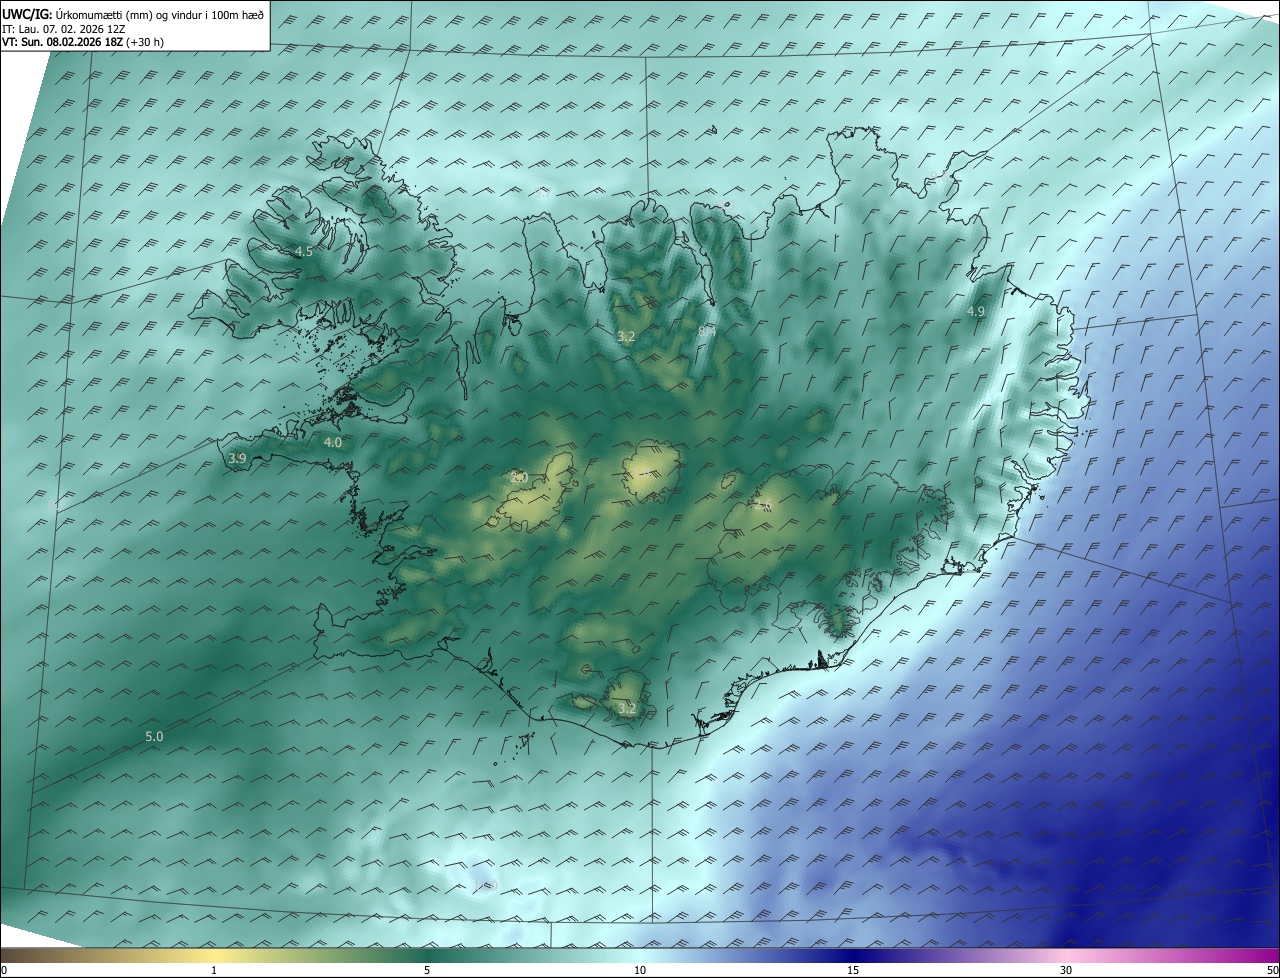
Task: Click the 15 tick on the color scale
Action: pos(853,970)
